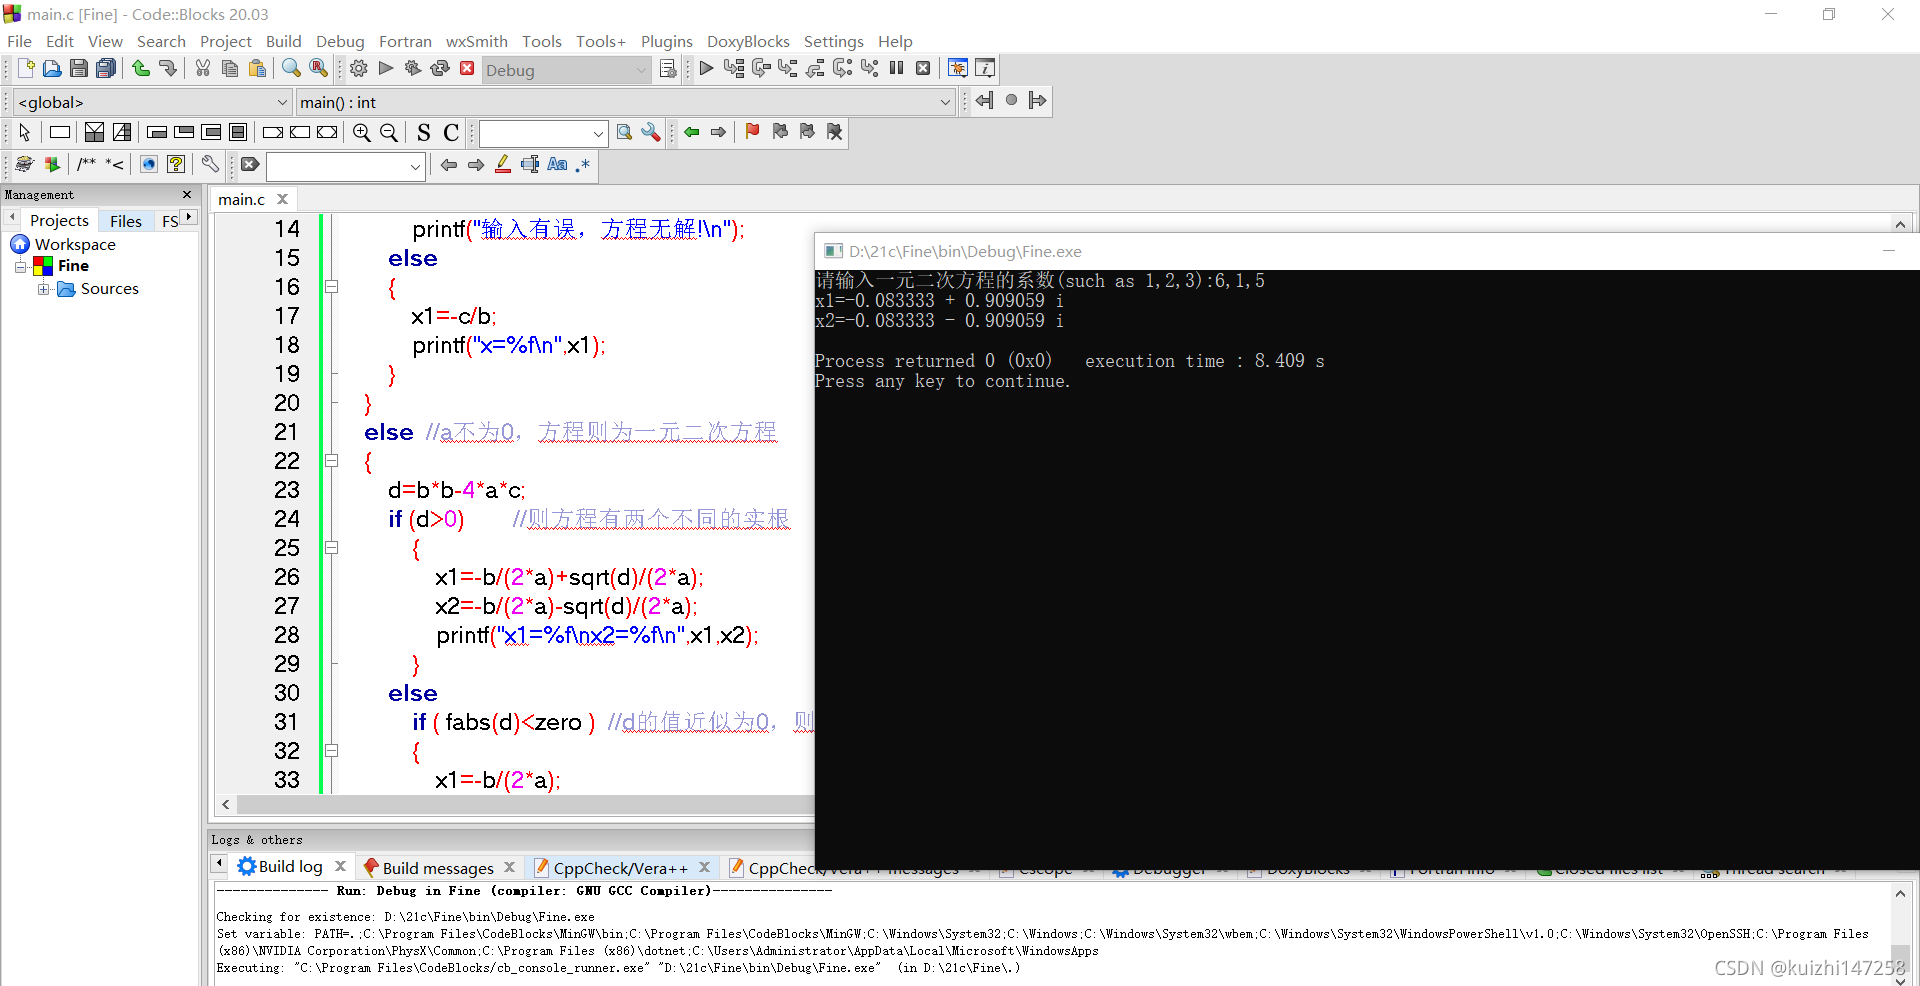Insert a Doxygen block comment icon
The width and height of the screenshot is (1920, 986).
[87, 164]
